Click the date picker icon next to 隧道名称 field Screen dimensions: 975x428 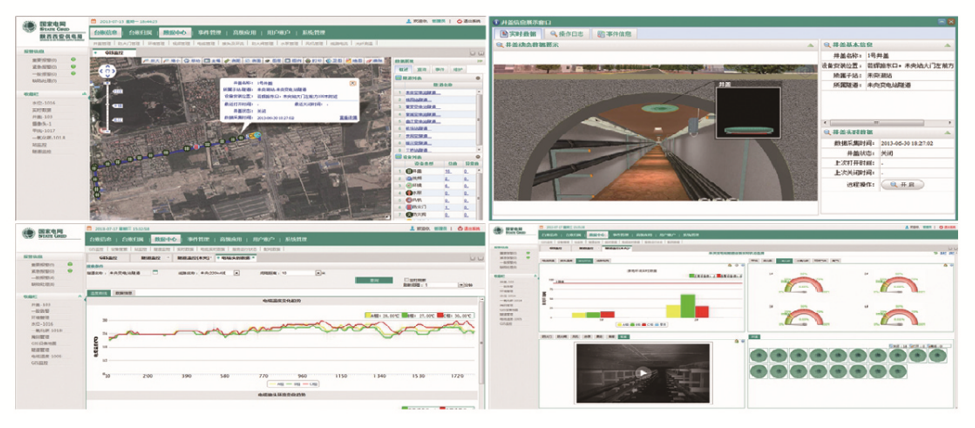point(155,272)
